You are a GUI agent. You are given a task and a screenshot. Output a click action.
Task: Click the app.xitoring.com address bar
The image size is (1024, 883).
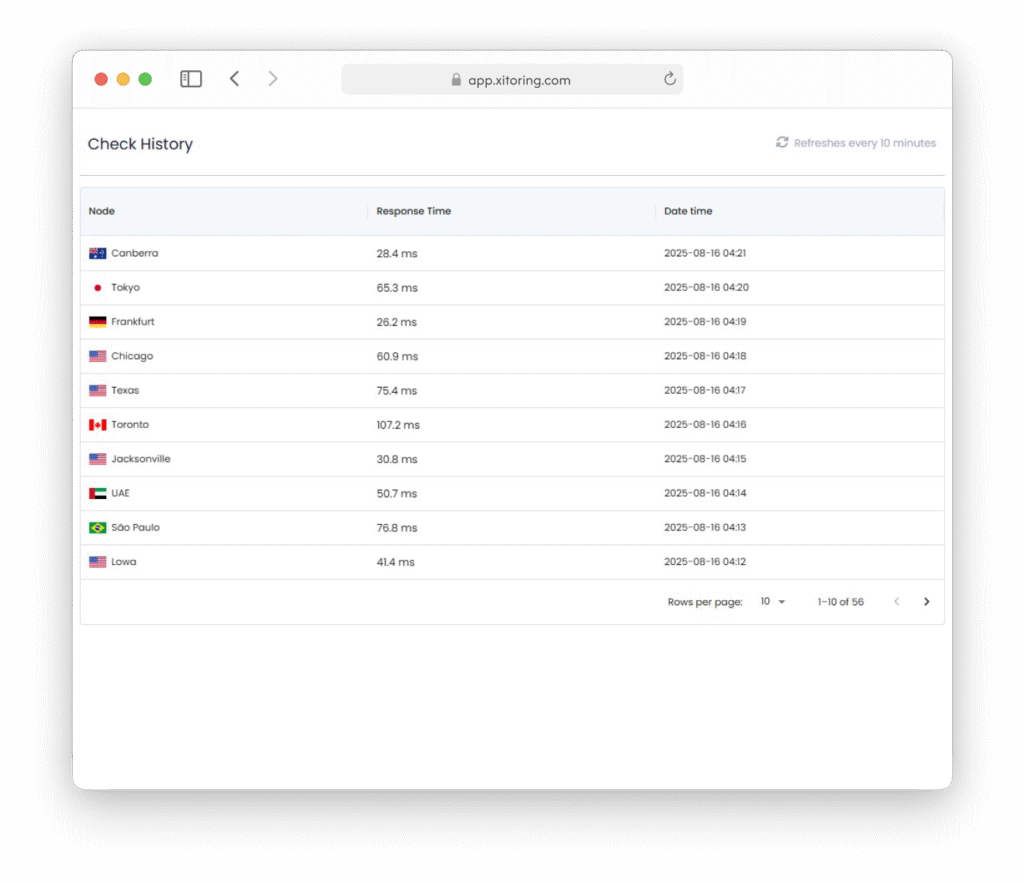pyautogui.click(x=519, y=80)
